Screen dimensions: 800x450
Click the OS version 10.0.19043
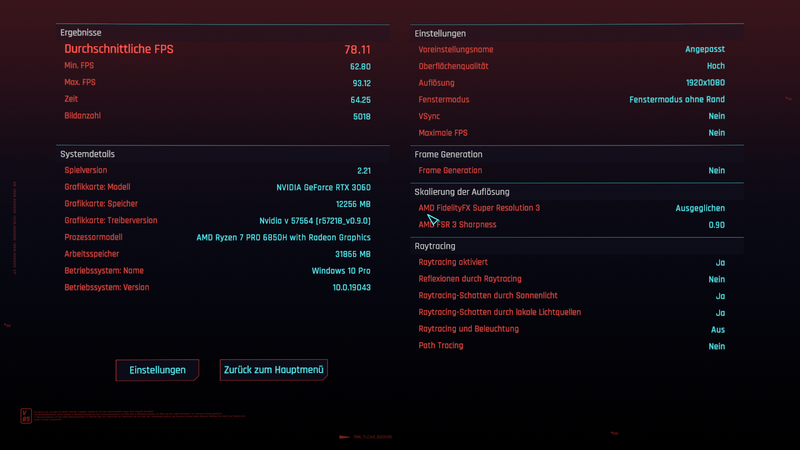[x=352, y=288]
